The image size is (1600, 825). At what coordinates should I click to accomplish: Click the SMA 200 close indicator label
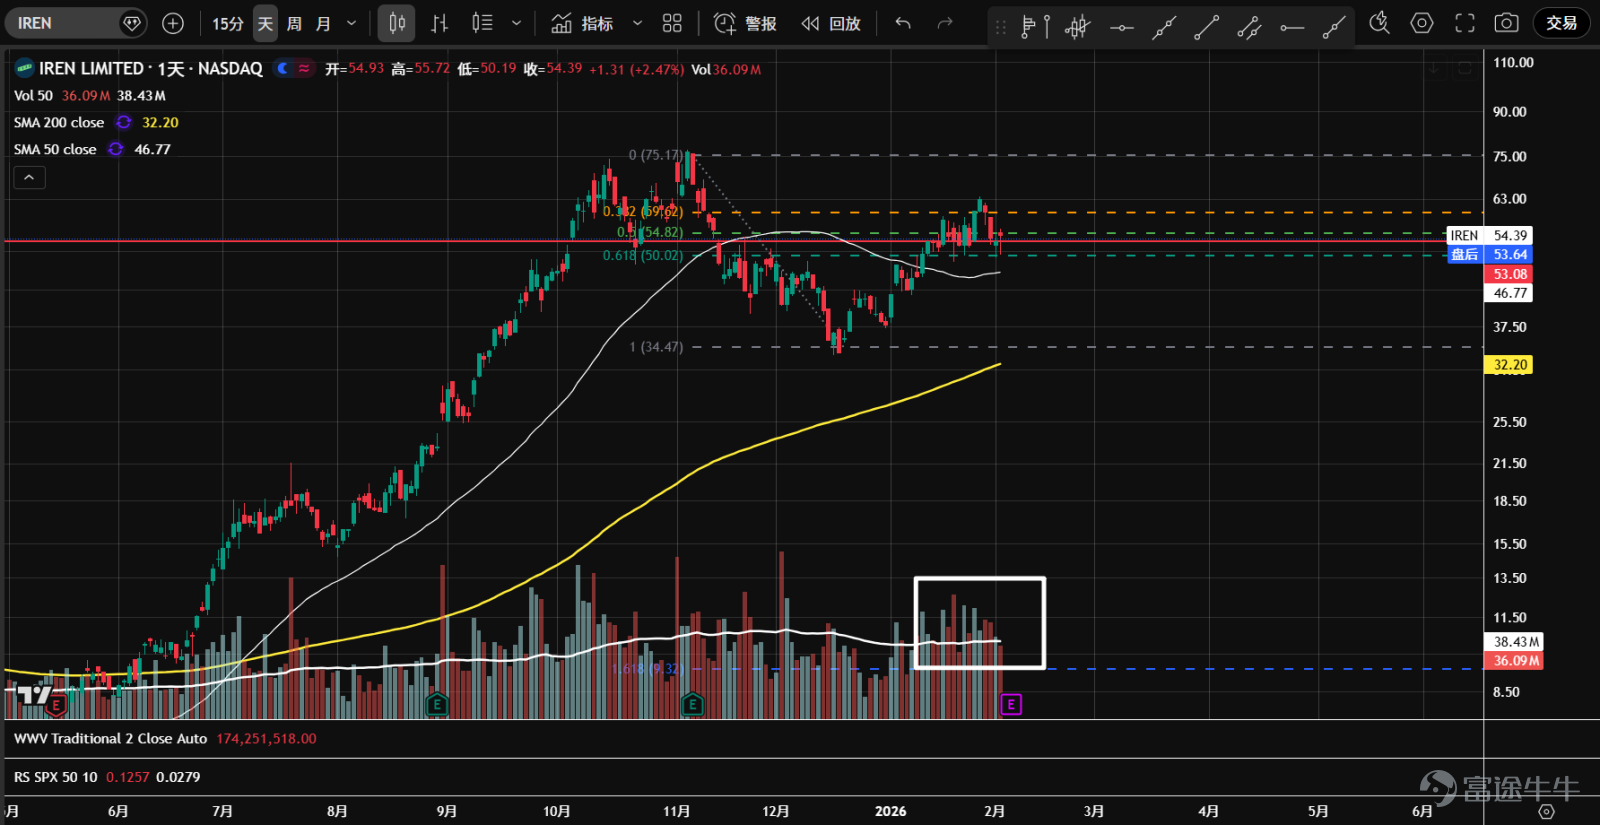coord(59,122)
